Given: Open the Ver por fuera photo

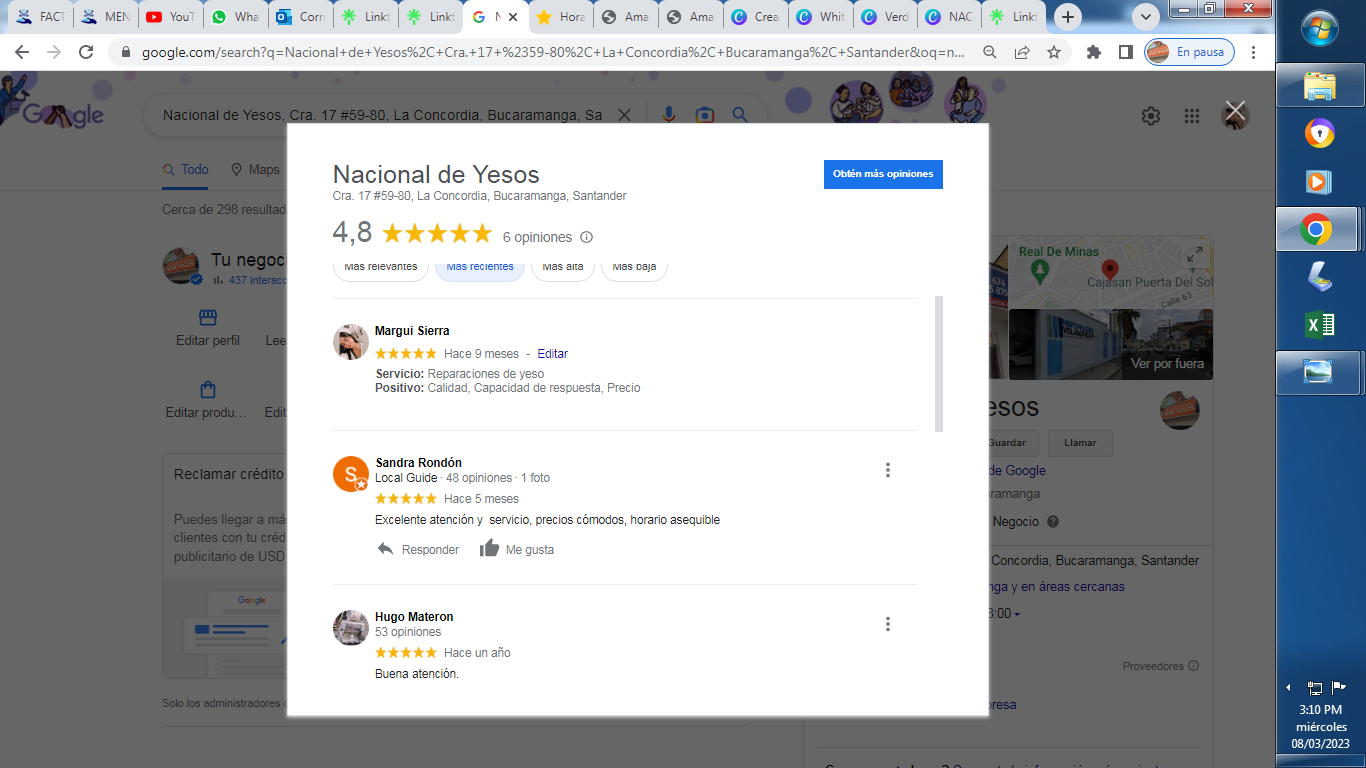Looking at the screenshot, I should (x=1111, y=344).
